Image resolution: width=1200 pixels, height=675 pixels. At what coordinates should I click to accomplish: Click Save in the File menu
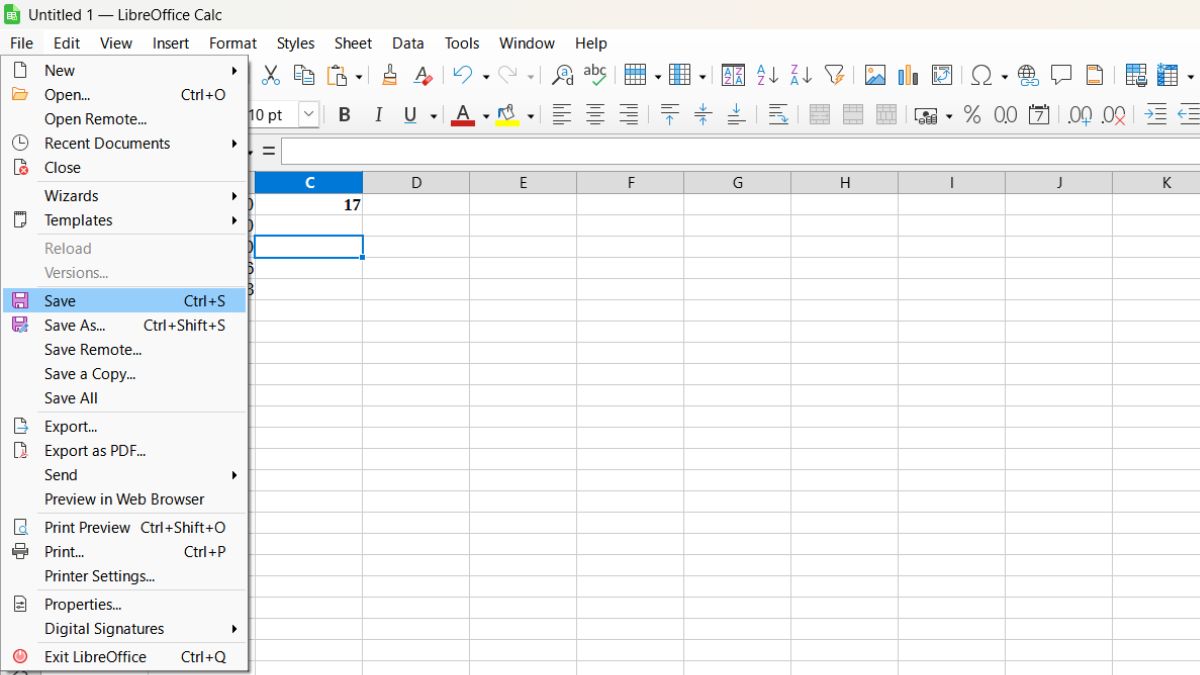coord(125,301)
